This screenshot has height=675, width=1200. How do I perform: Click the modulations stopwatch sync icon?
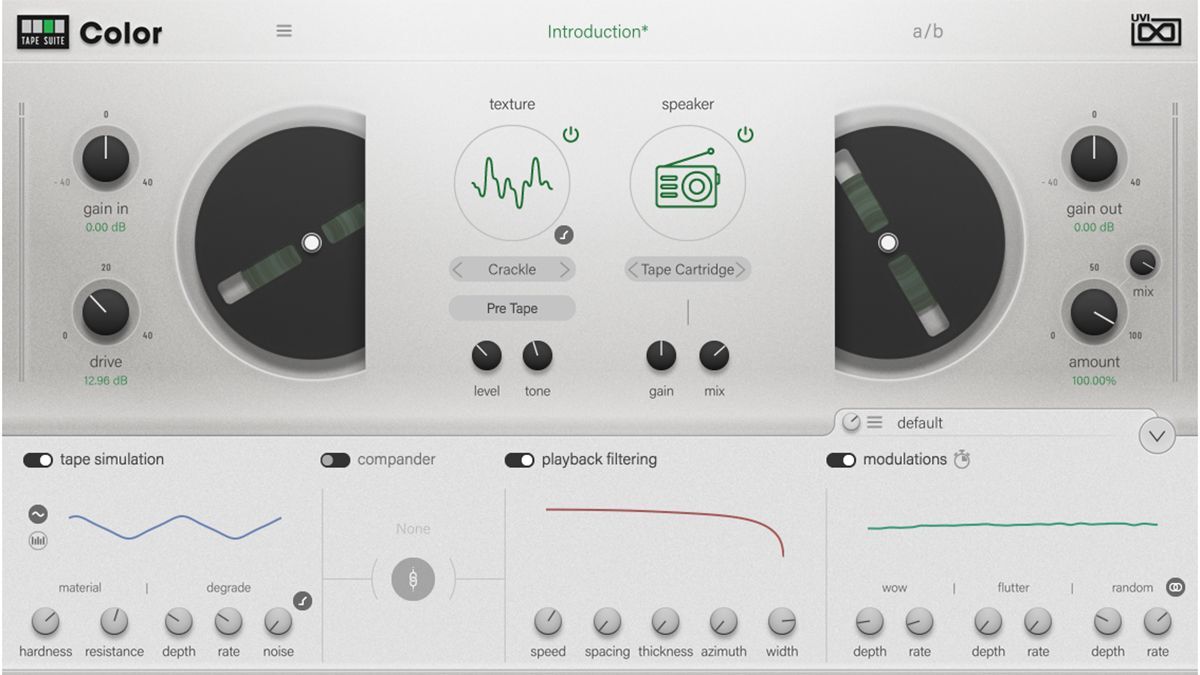[962, 460]
